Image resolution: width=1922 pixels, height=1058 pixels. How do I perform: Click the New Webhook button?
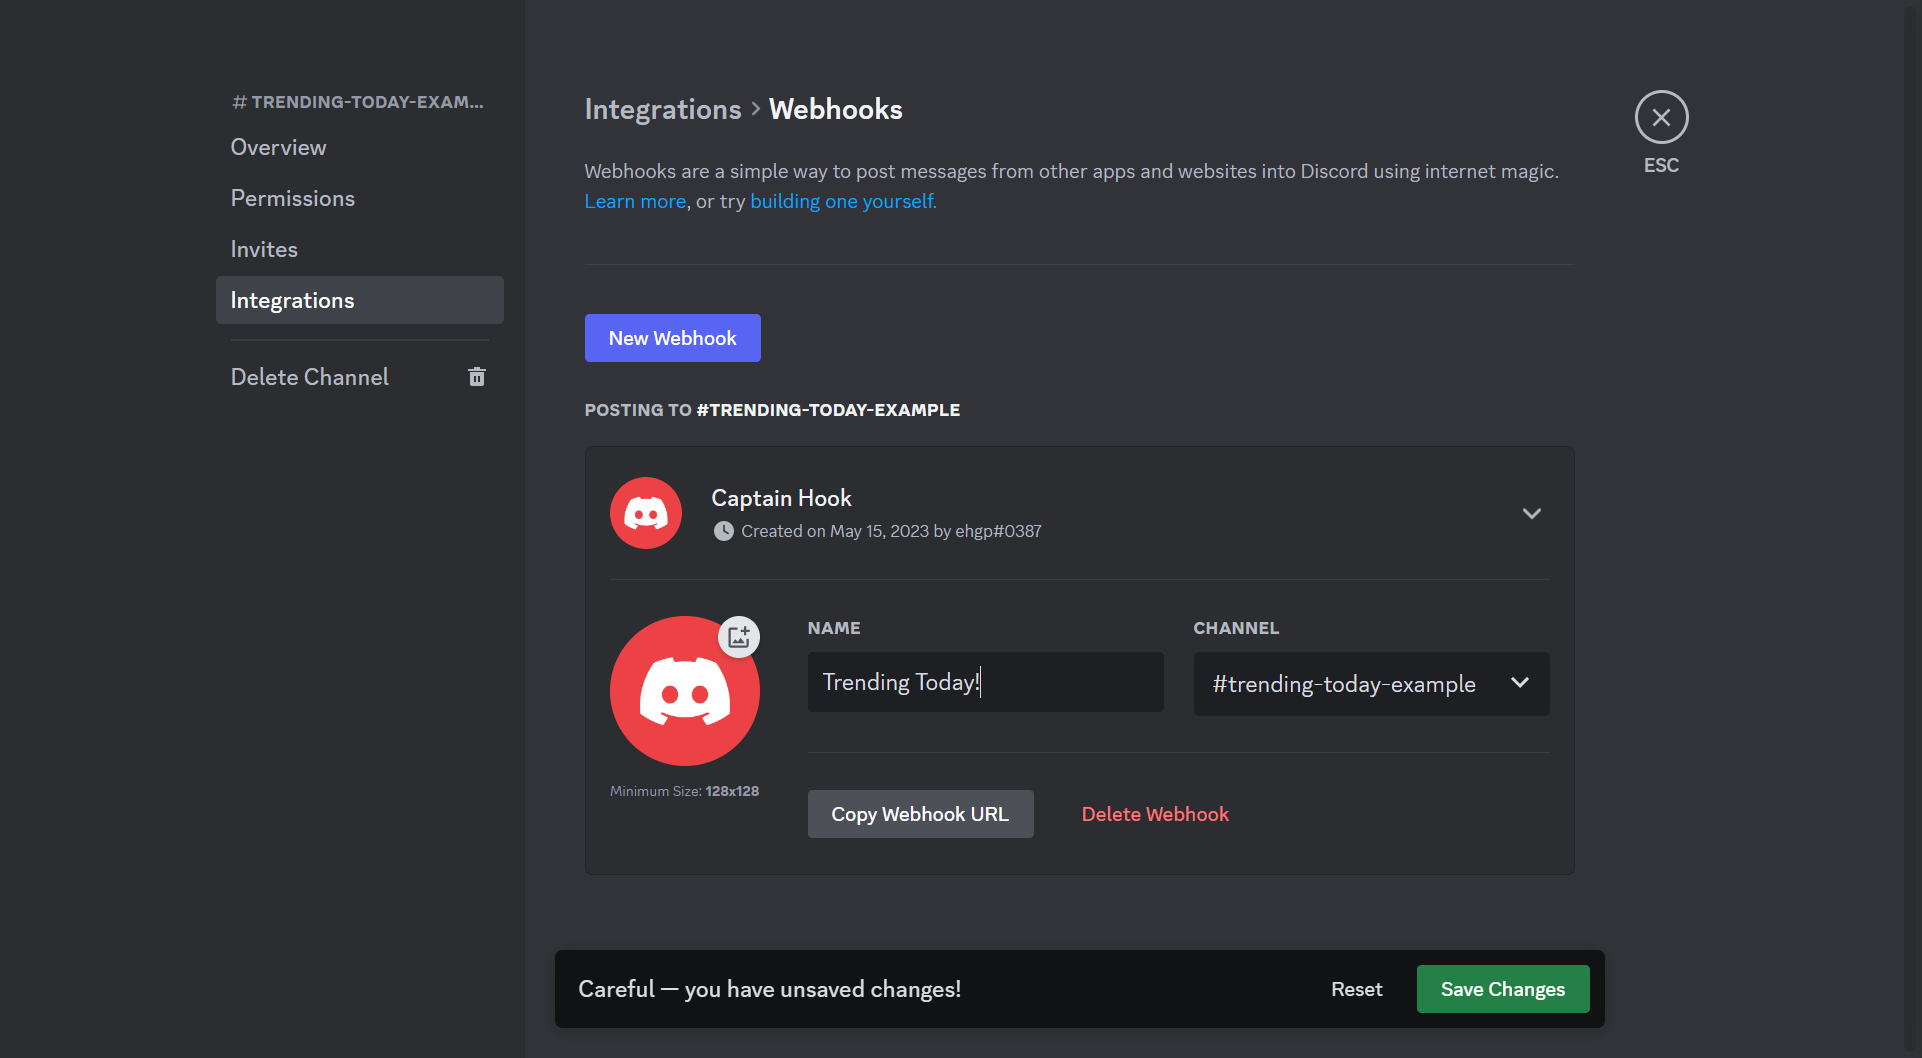coord(672,338)
